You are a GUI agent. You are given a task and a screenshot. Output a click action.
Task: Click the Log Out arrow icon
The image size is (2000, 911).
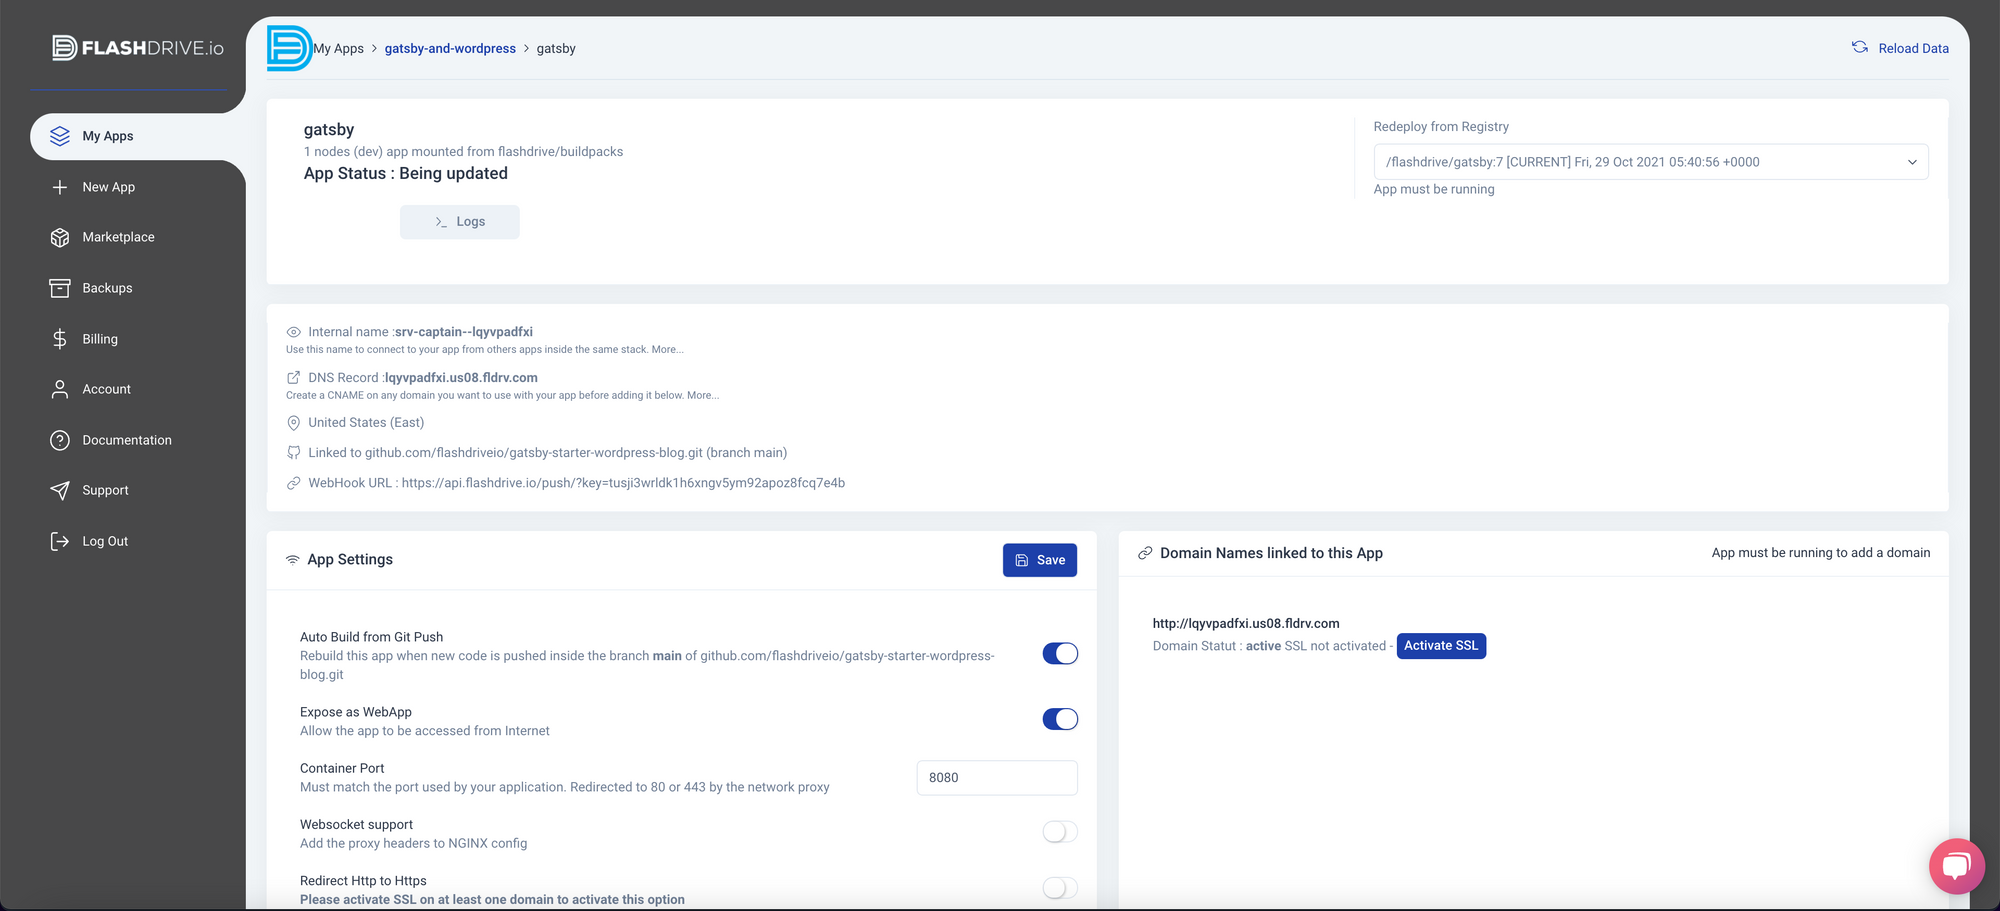click(60, 541)
